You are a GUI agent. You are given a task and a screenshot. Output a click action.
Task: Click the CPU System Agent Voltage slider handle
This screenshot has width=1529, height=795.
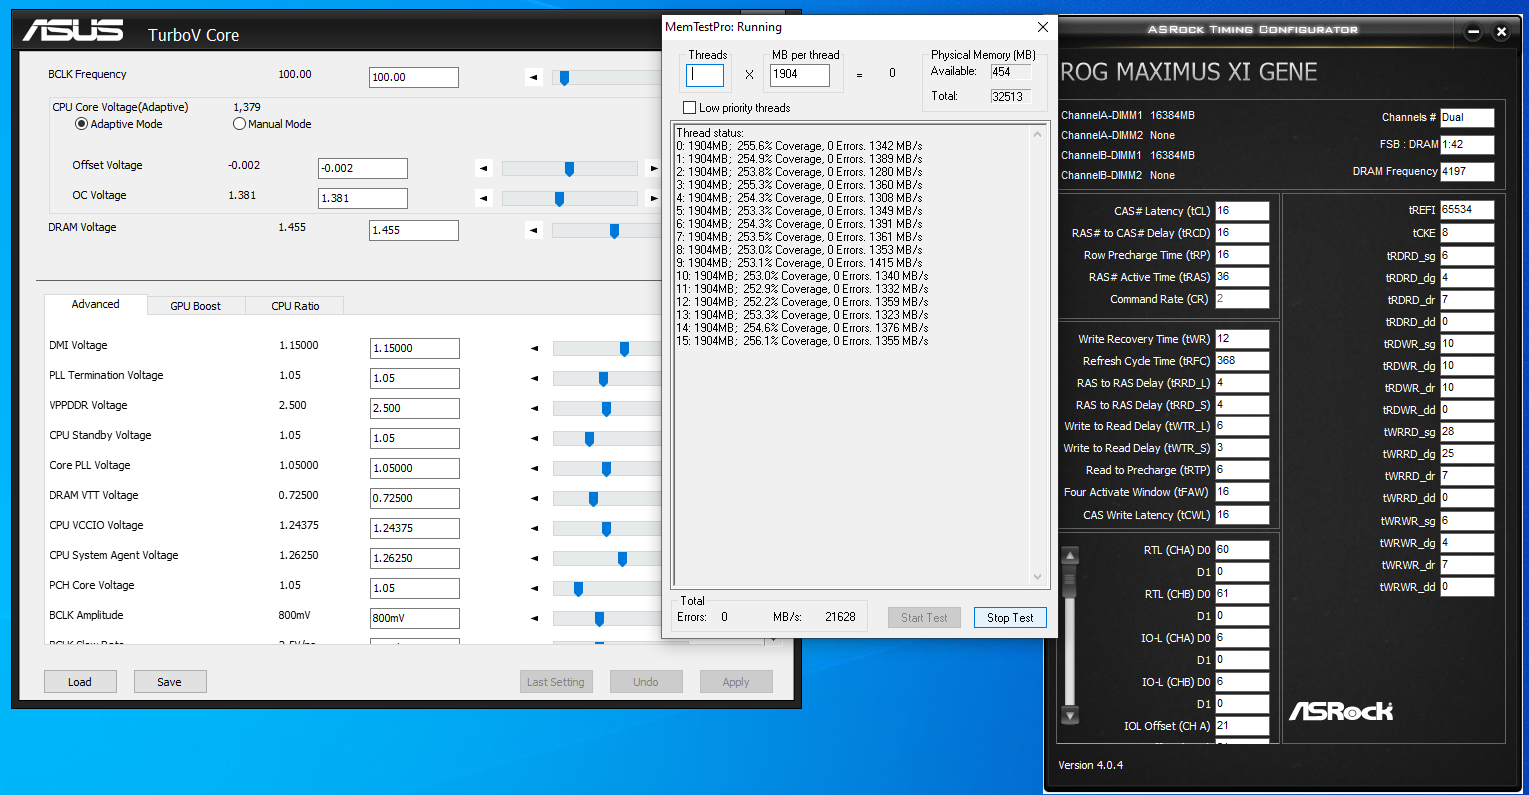pyautogui.click(x=622, y=559)
